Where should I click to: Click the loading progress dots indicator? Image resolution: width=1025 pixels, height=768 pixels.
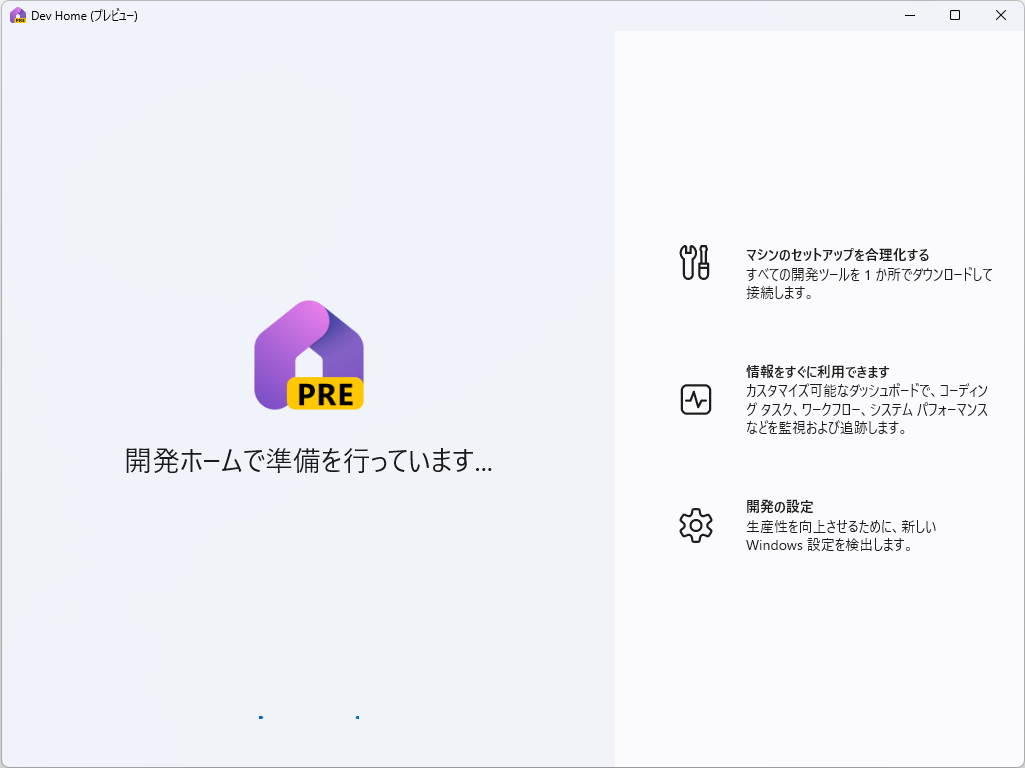(x=309, y=717)
